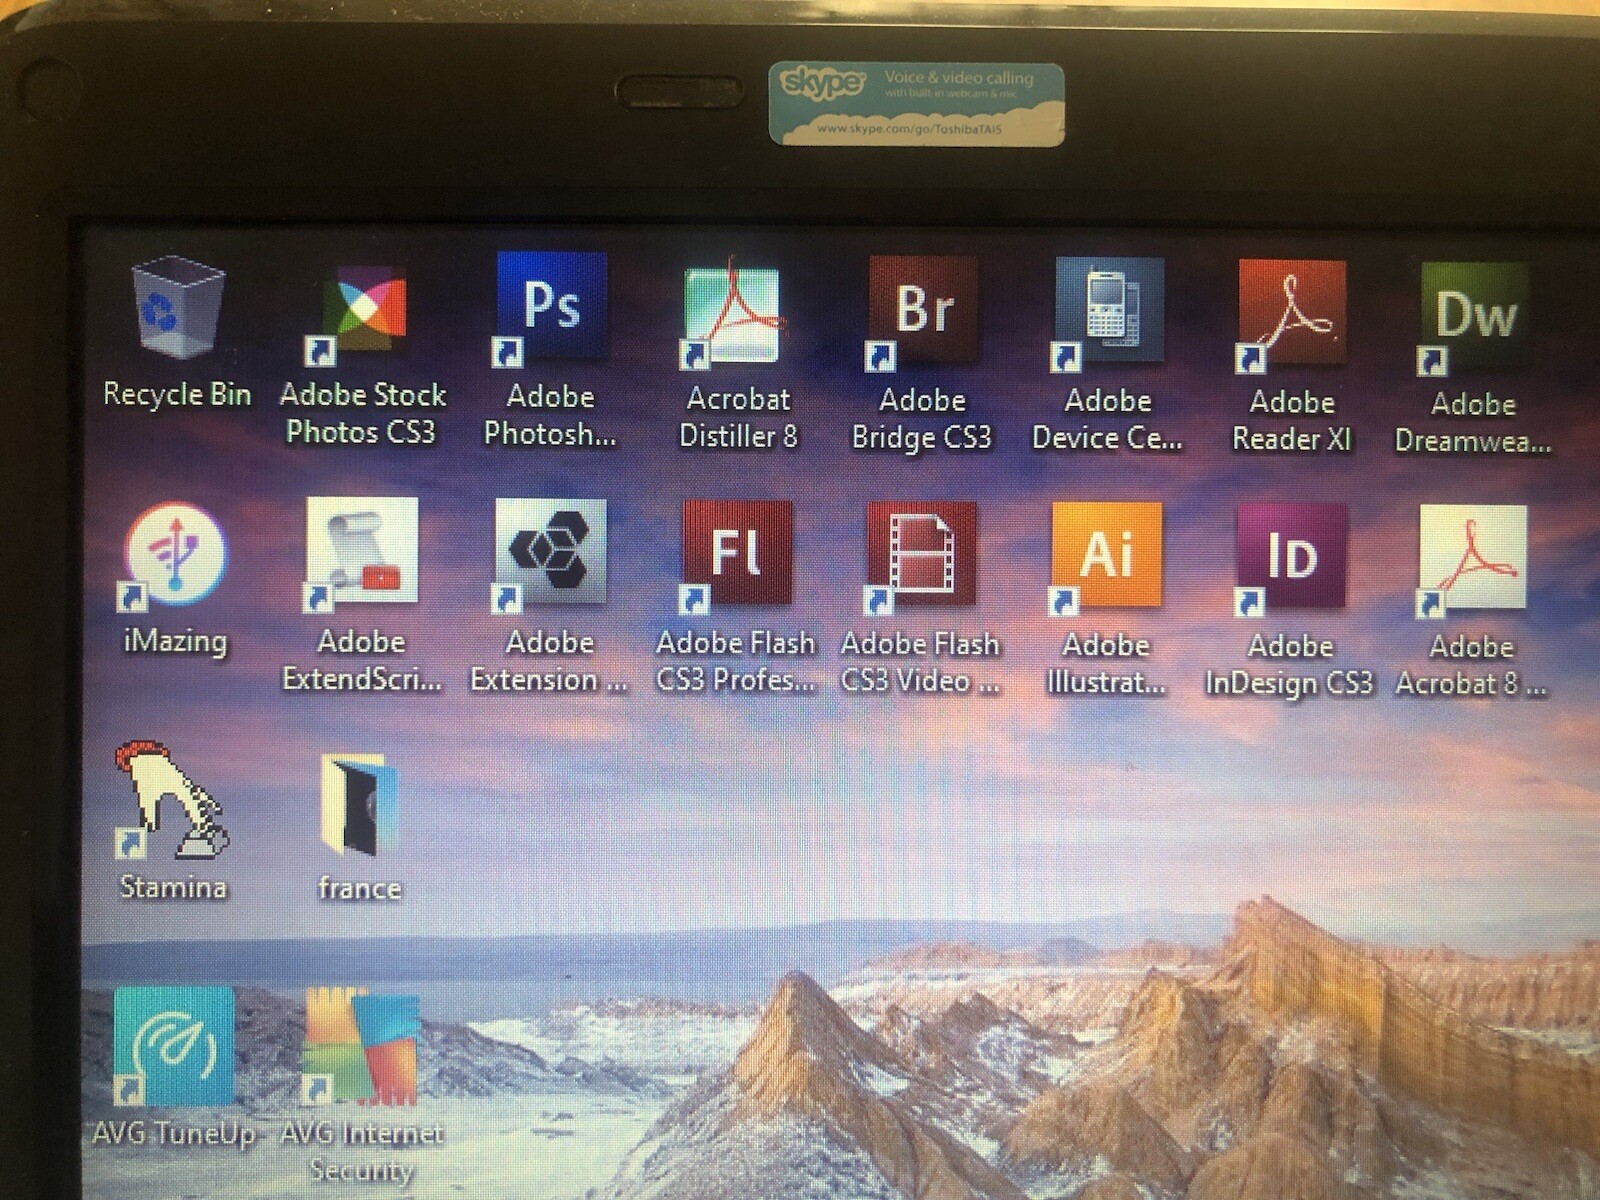
Task: Click the "Bridge CS3" label text
Action: point(921,438)
